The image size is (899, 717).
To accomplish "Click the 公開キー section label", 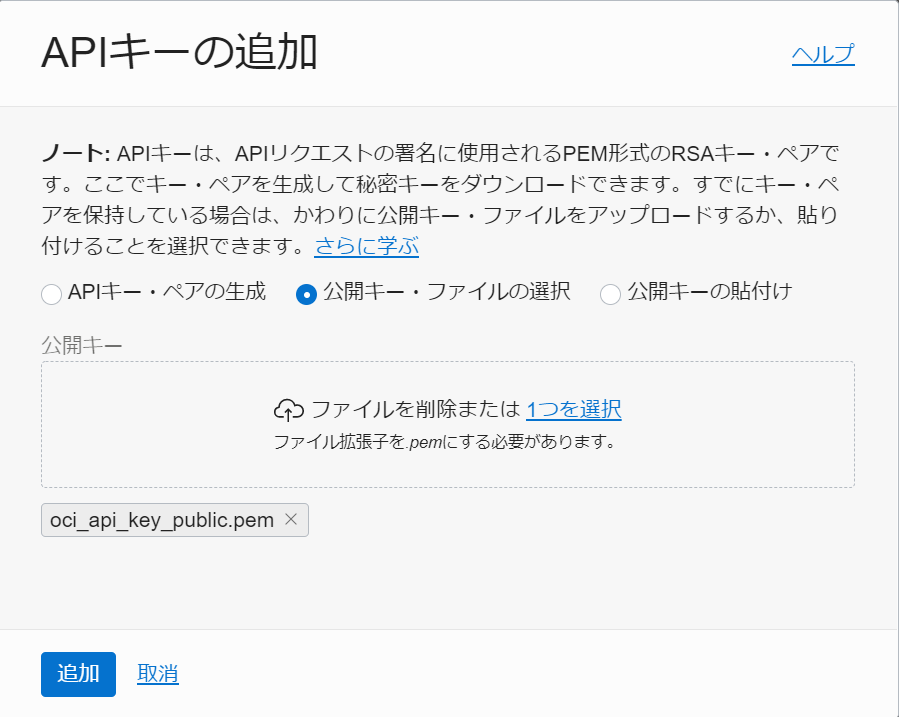I will tap(83, 341).
